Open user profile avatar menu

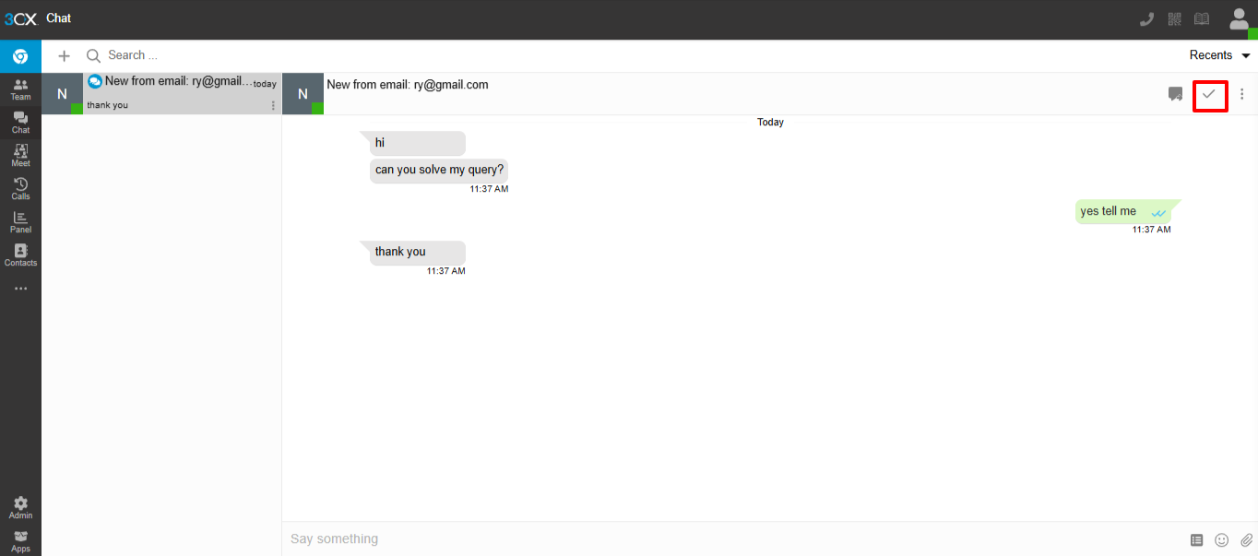coord(1239,19)
